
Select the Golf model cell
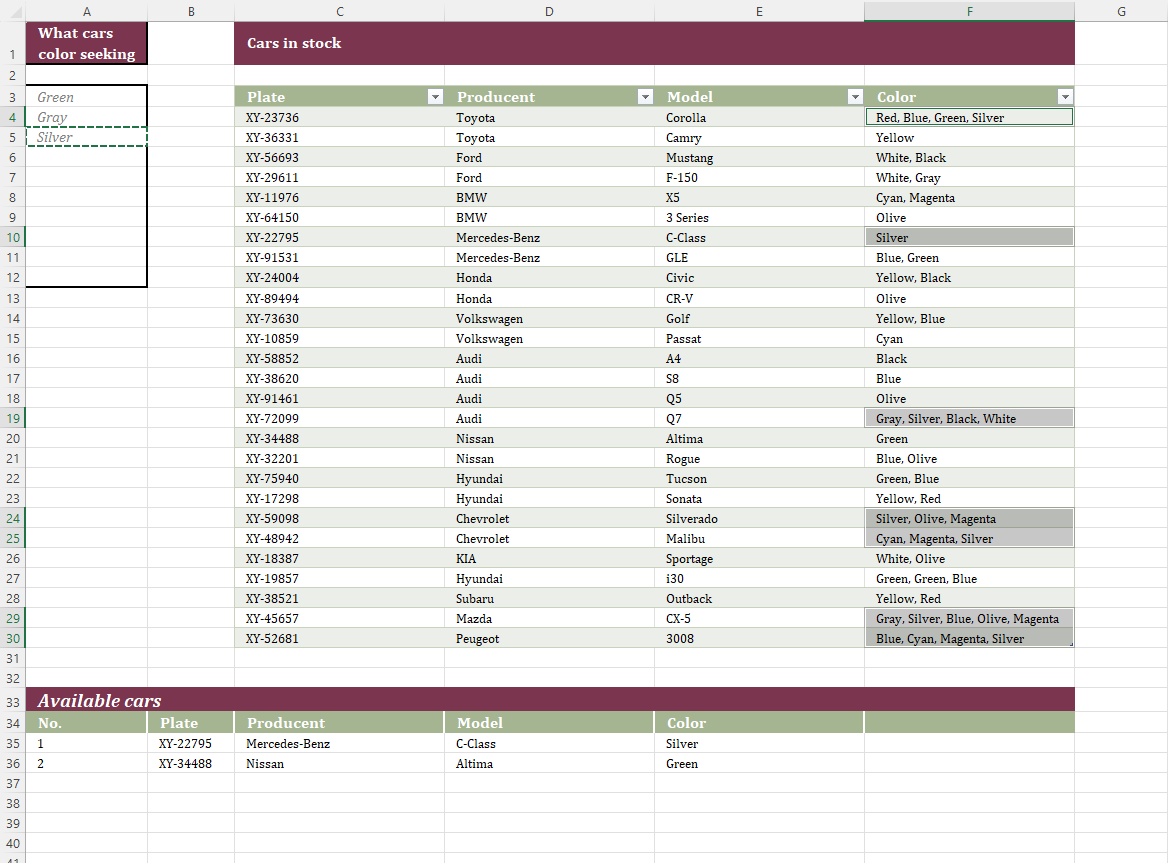pos(759,319)
